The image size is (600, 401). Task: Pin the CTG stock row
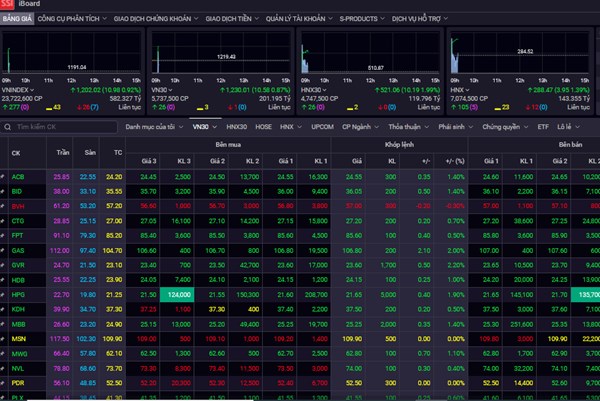pyautogui.click(x=2, y=221)
